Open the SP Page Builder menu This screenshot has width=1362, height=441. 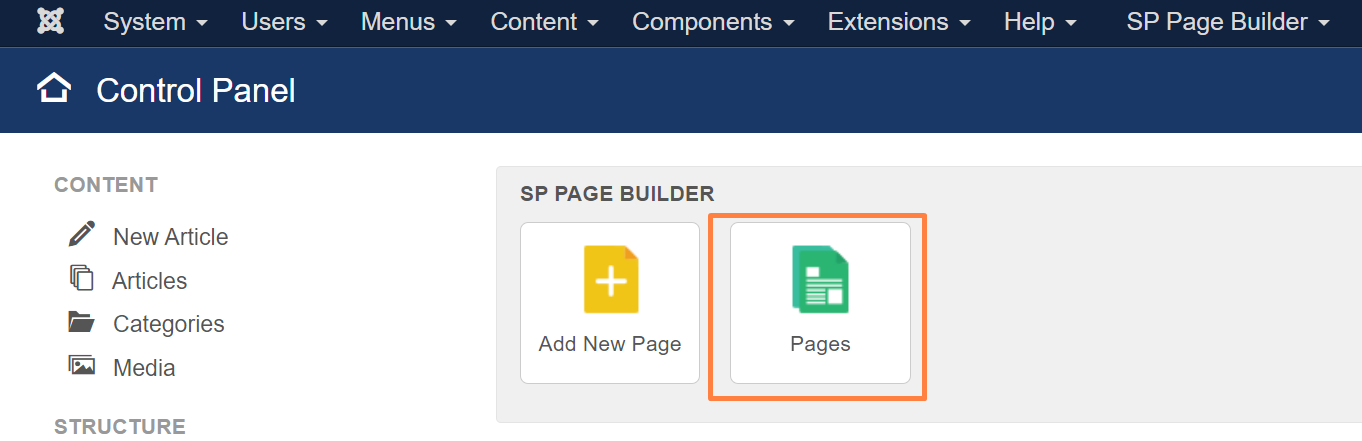(x=1228, y=22)
